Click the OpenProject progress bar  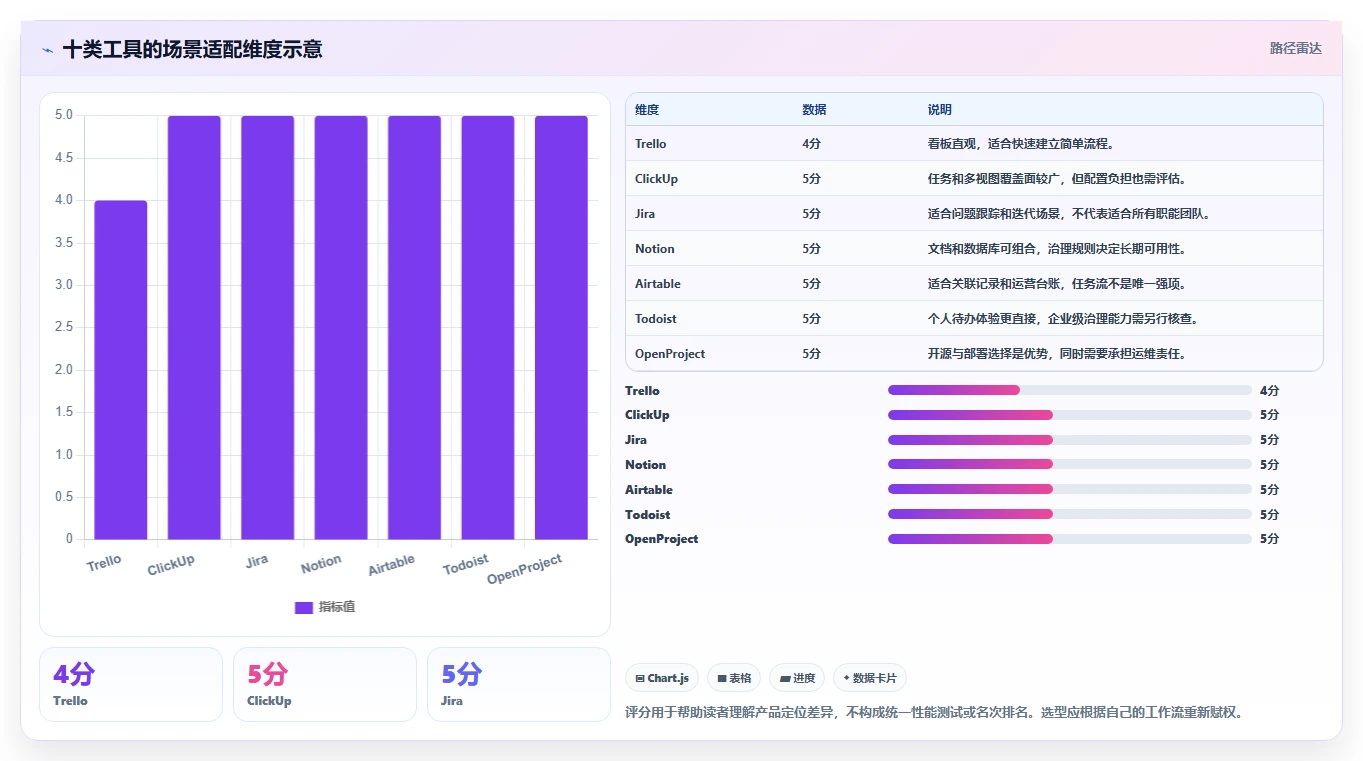point(1070,539)
